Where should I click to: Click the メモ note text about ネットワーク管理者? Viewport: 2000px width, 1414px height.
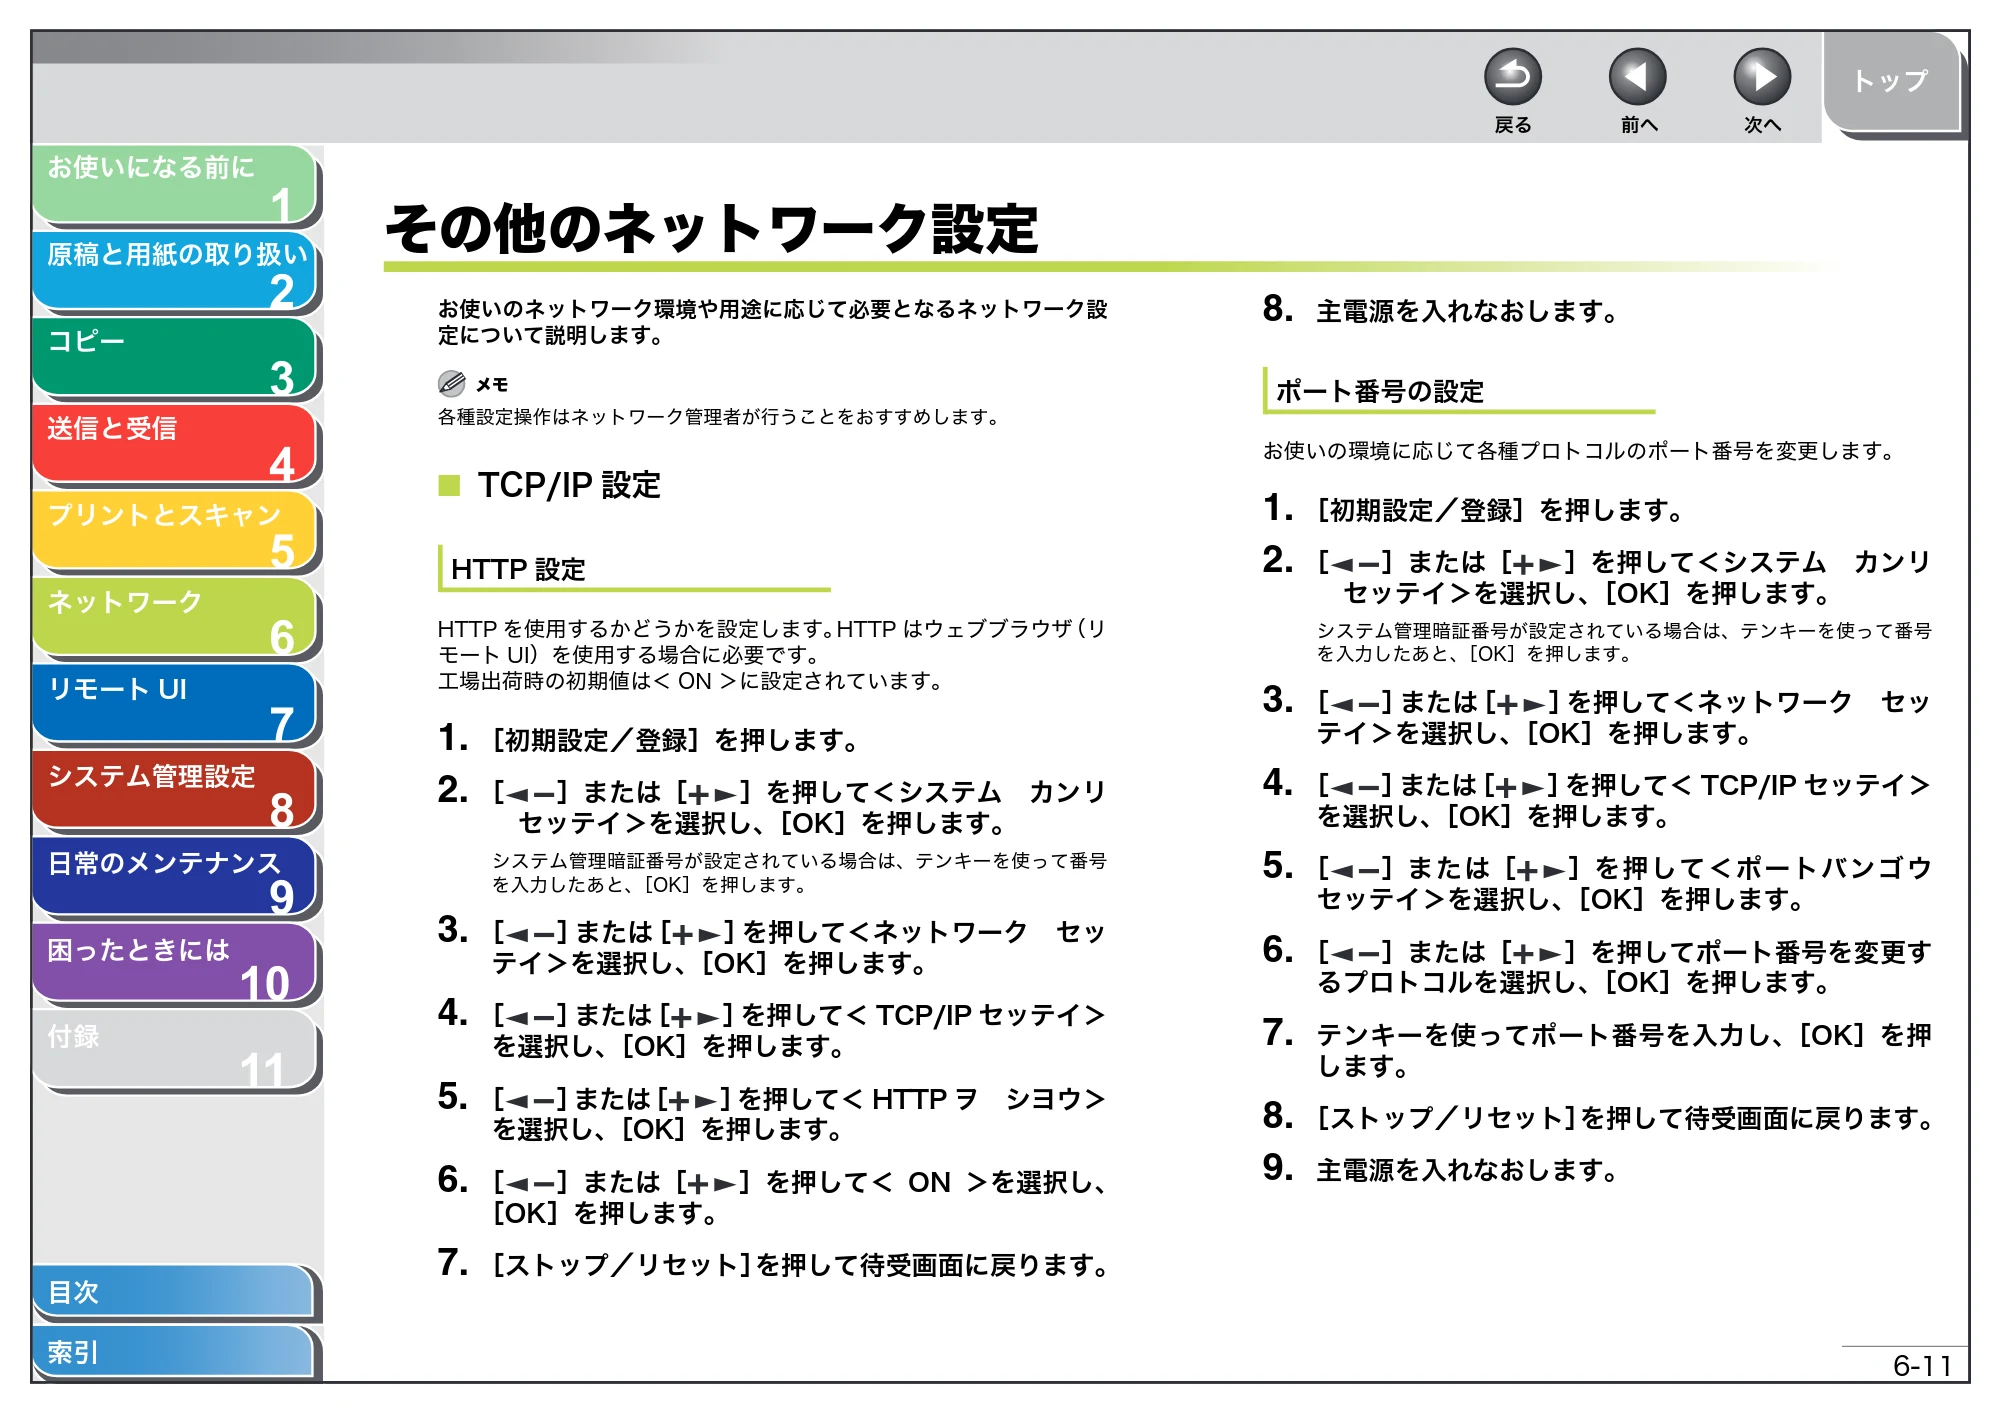pyautogui.click(x=719, y=417)
